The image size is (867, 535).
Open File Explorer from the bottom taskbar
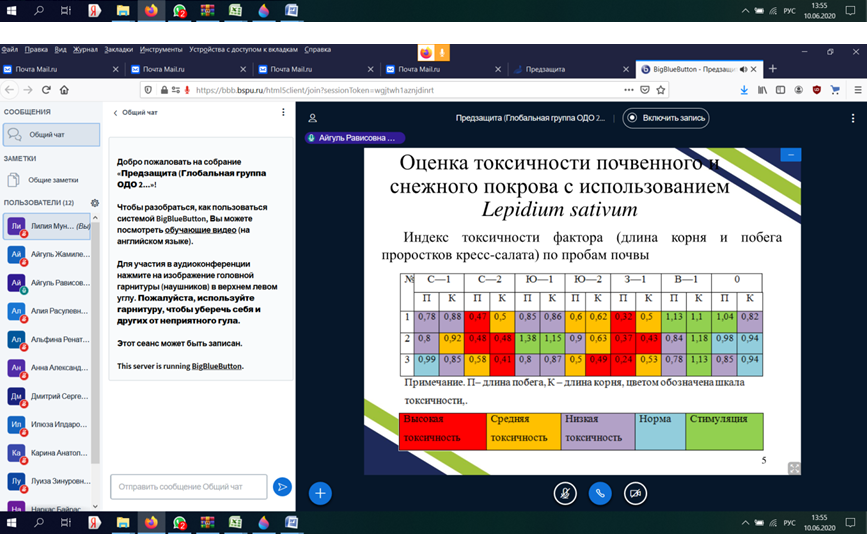pos(123,522)
